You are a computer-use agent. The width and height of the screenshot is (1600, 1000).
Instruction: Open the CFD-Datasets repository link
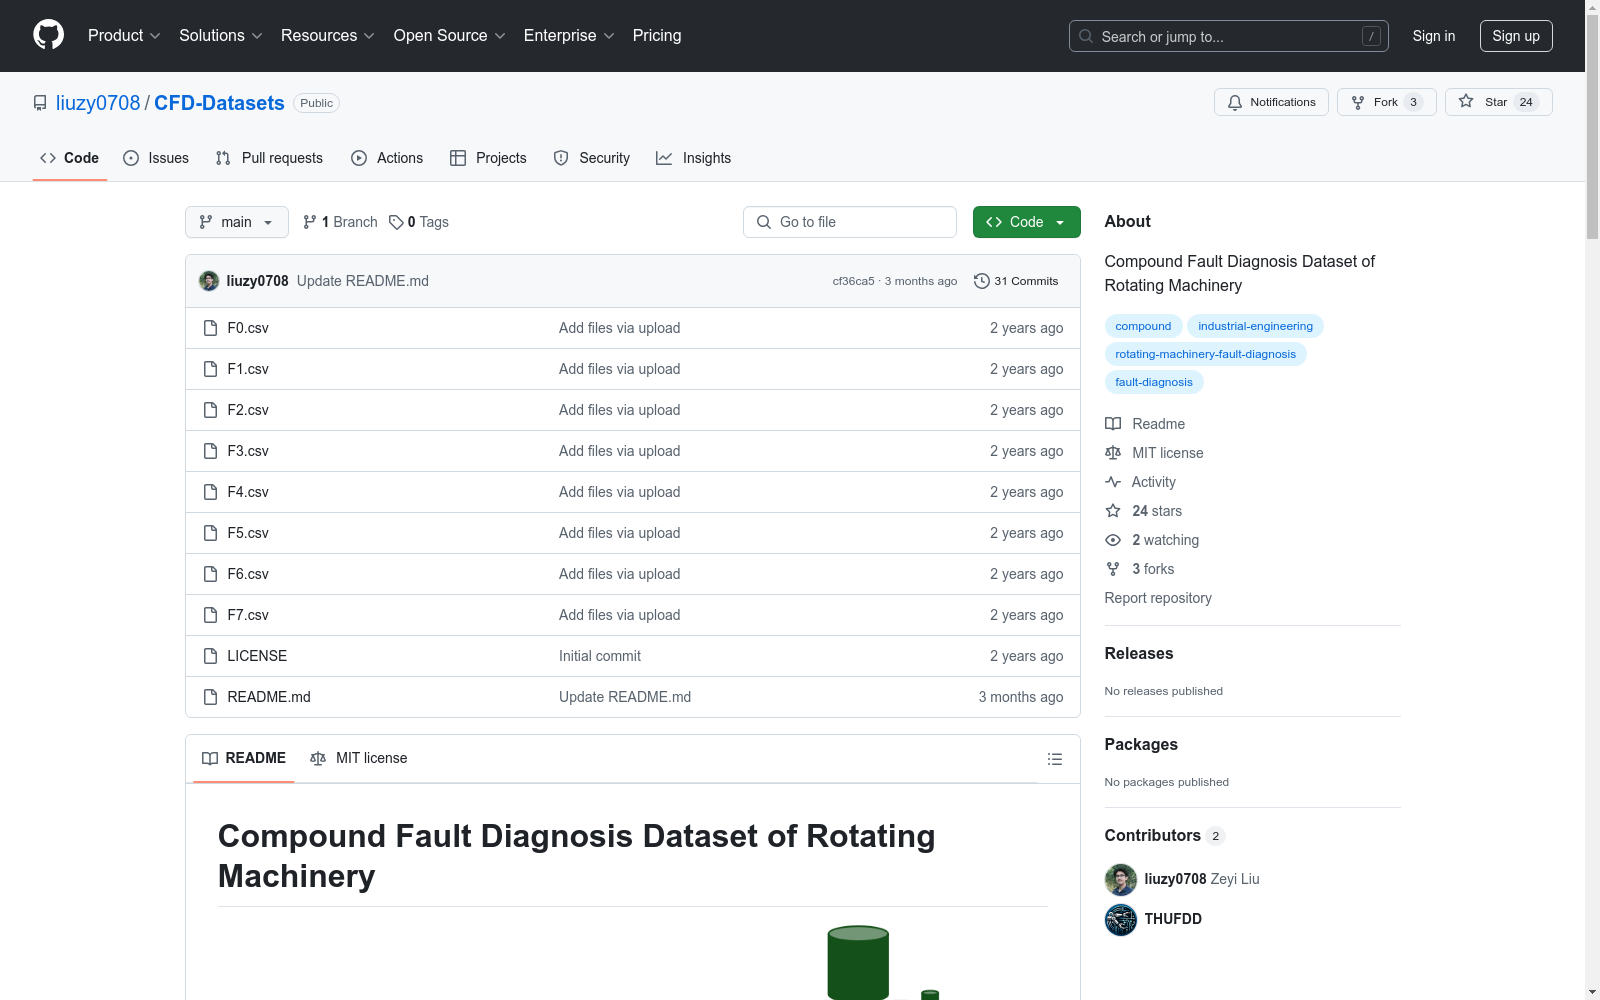(219, 103)
